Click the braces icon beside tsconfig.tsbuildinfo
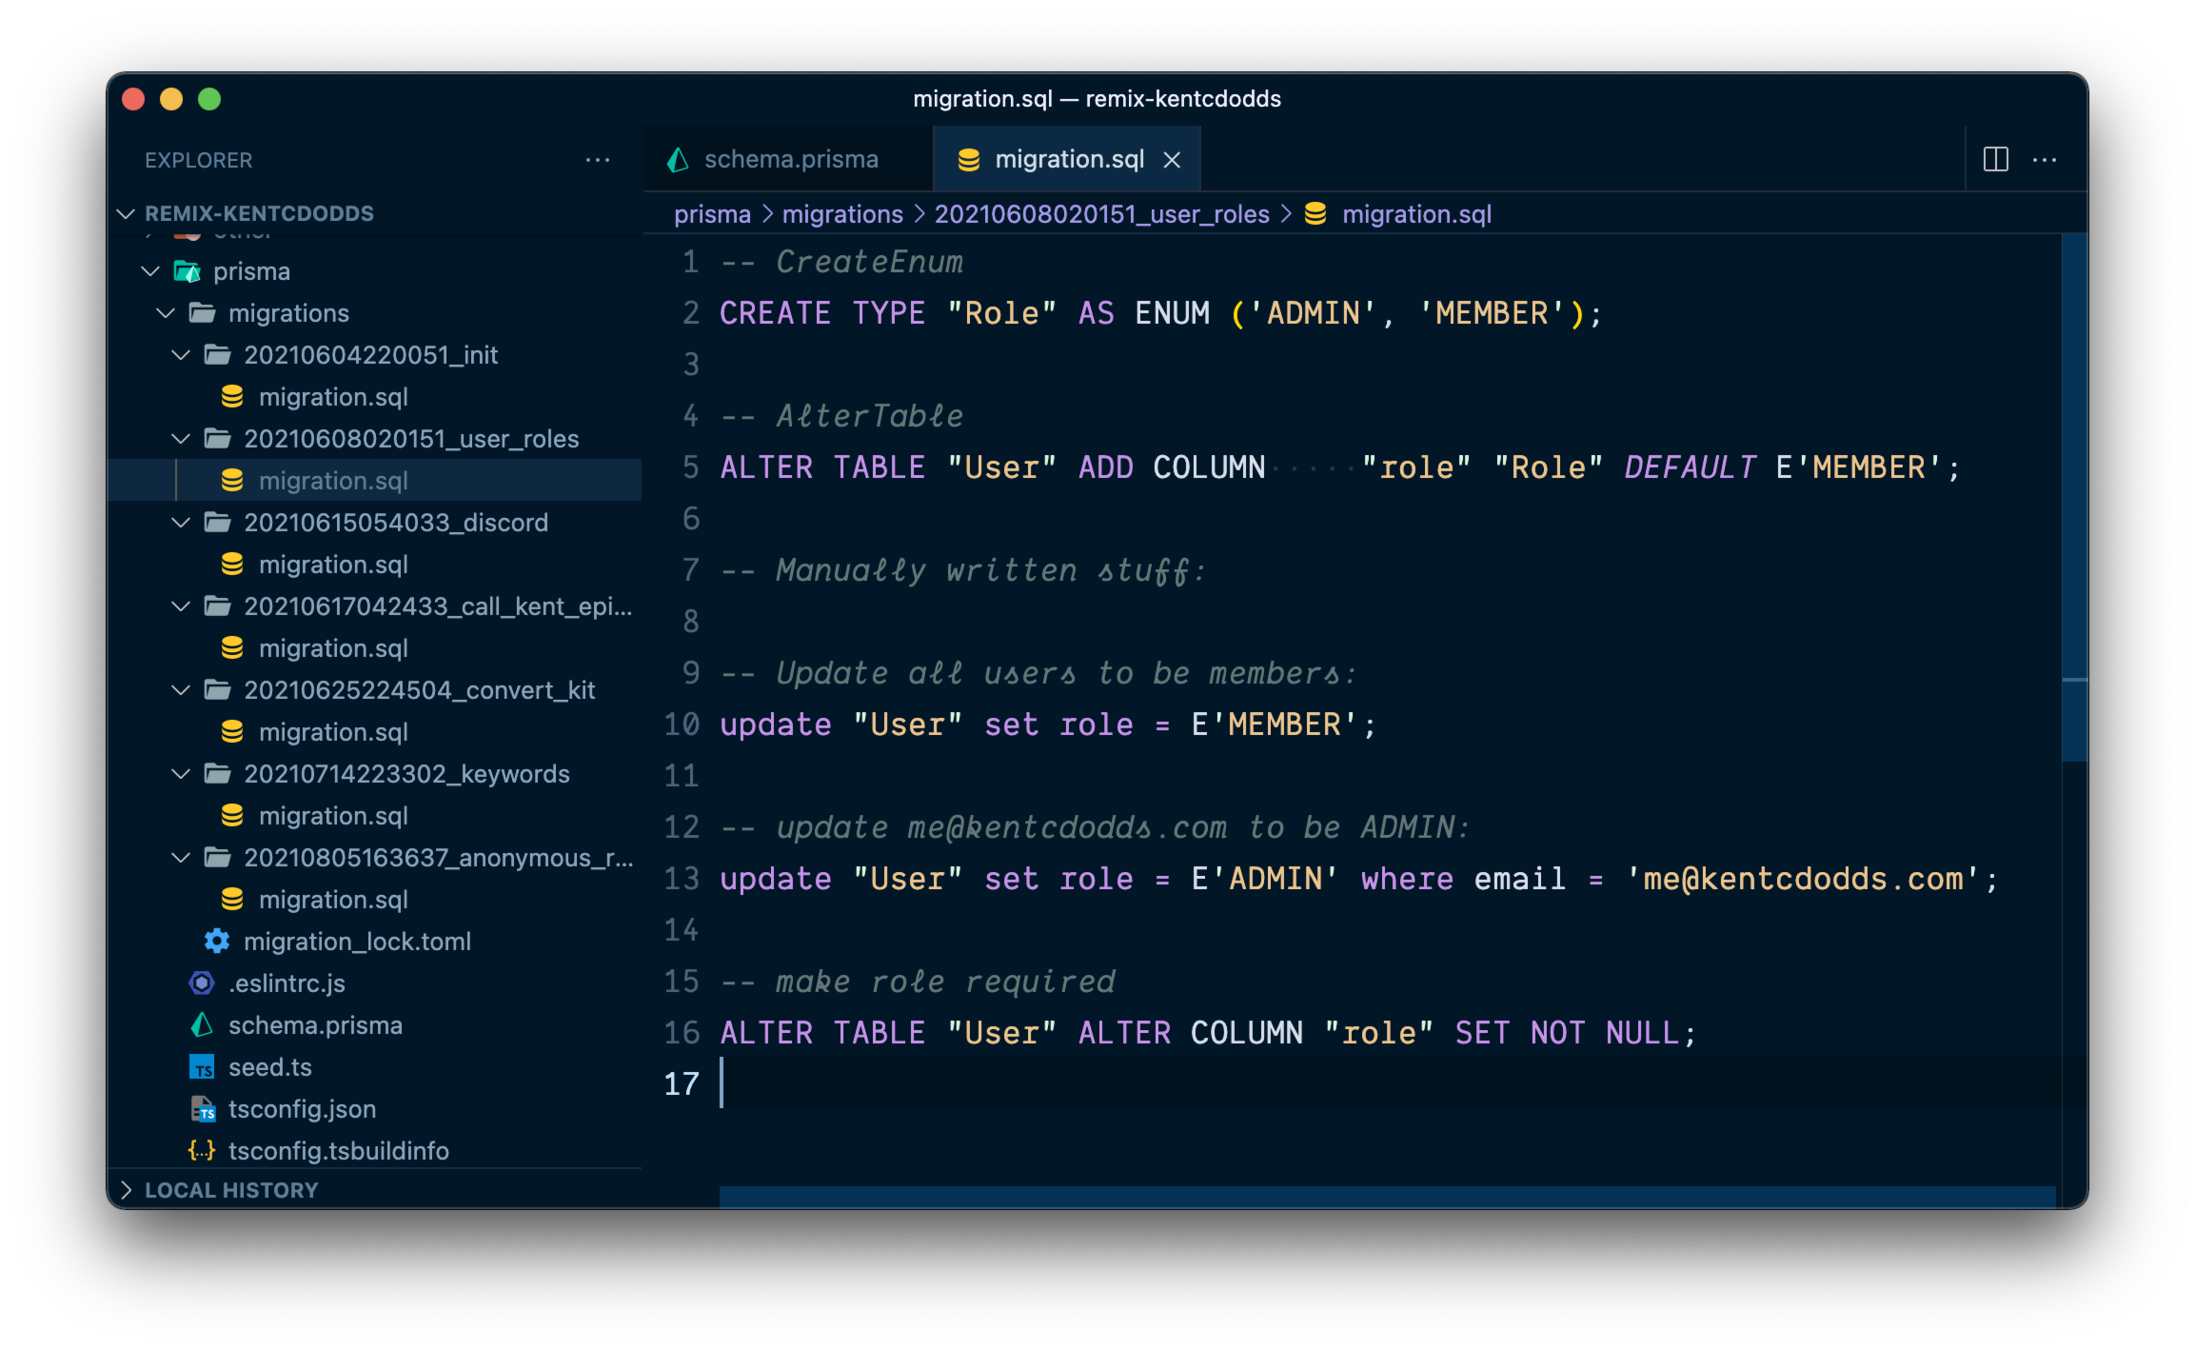 [202, 1151]
